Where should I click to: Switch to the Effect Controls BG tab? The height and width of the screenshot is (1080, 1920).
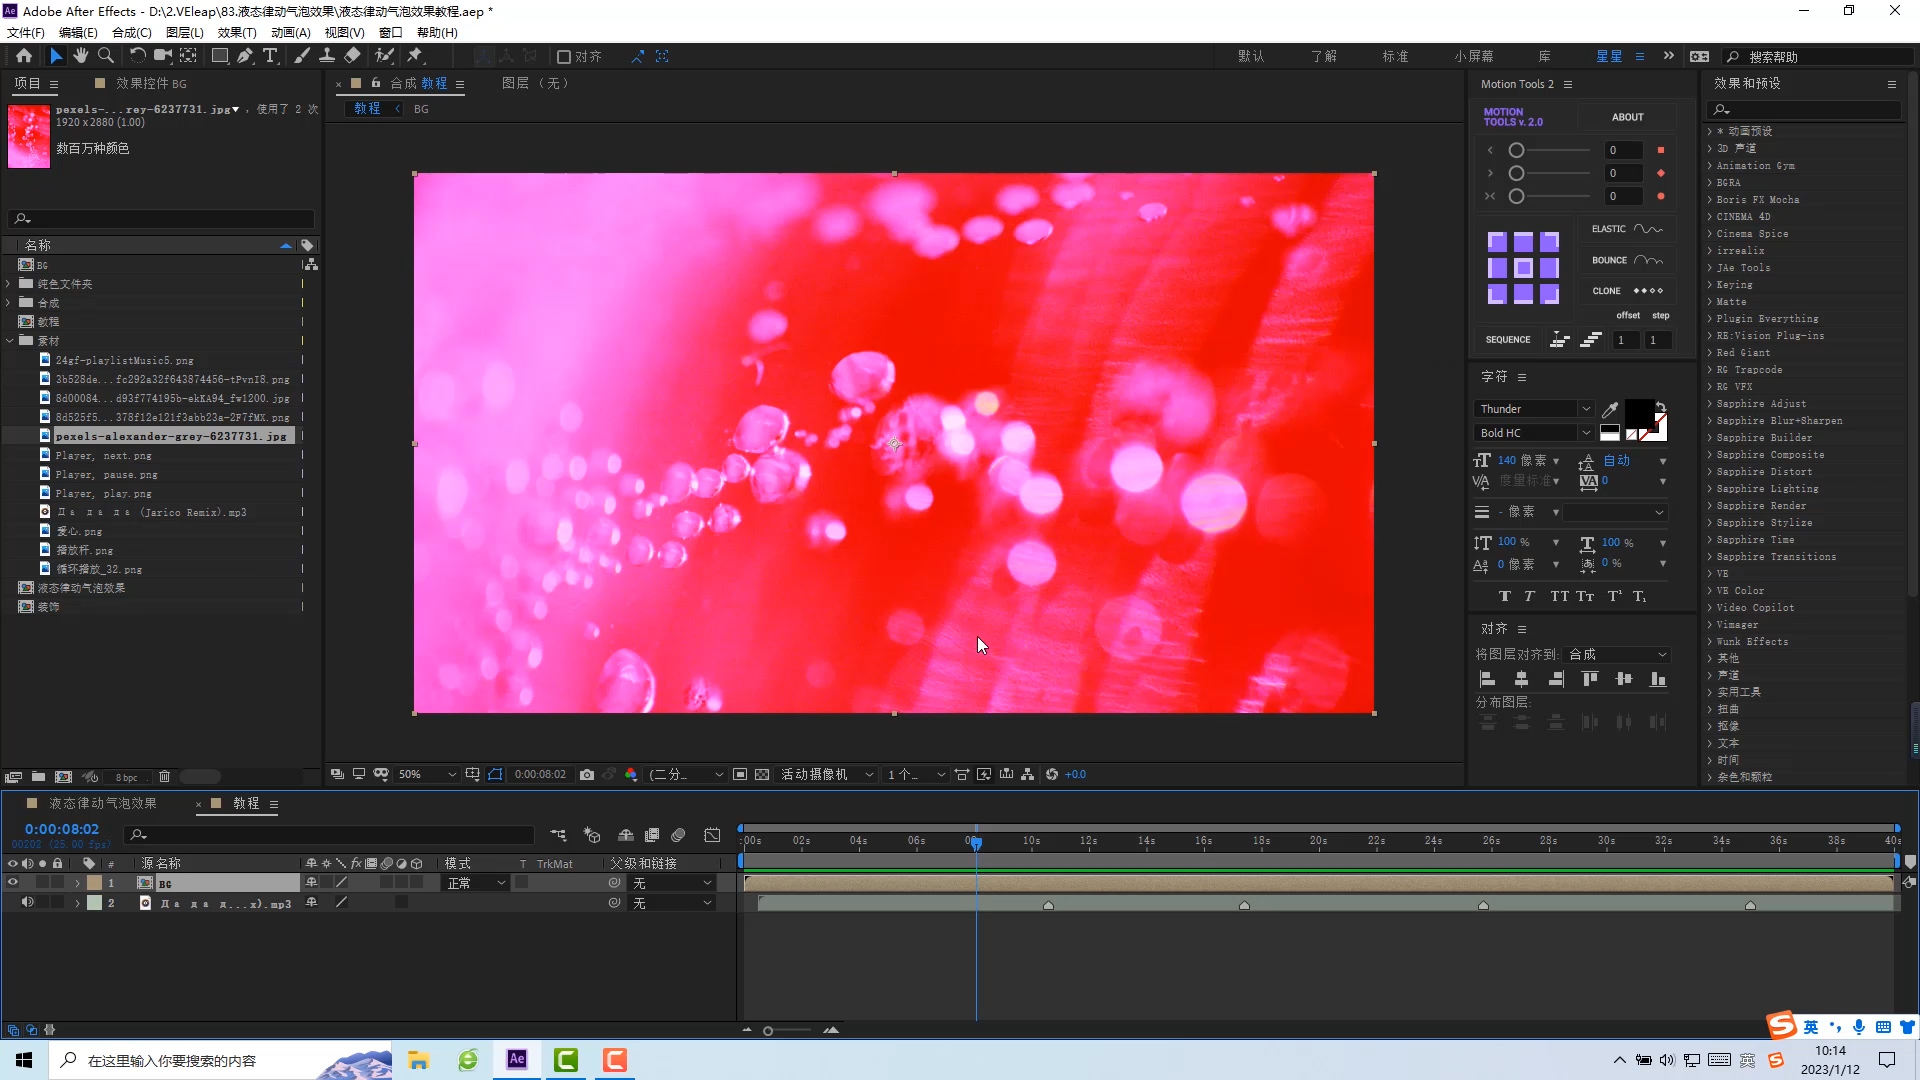[150, 84]
